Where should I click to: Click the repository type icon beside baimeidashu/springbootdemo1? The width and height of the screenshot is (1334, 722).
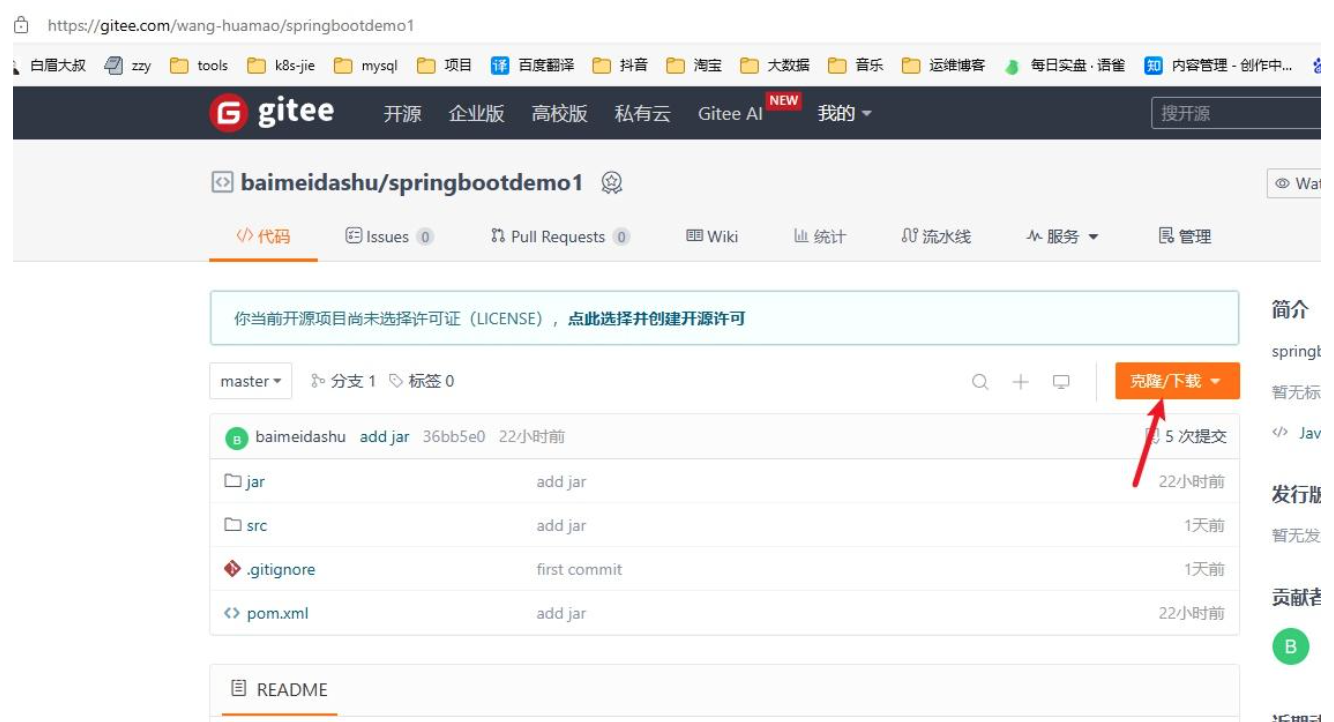[221, 183]
